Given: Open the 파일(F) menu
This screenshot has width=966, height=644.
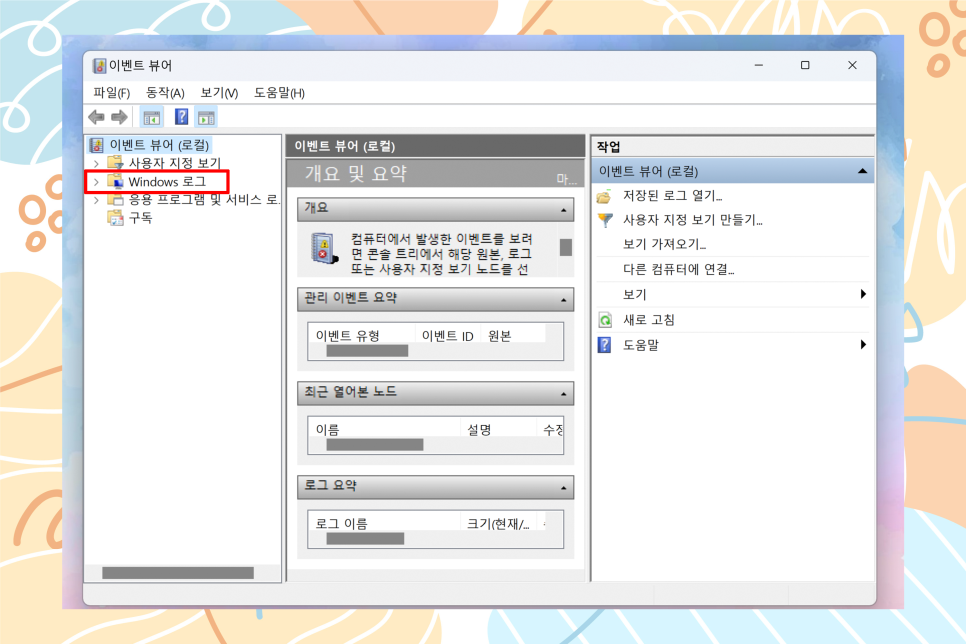Looking at the screenshot, I should pos(112,93).
